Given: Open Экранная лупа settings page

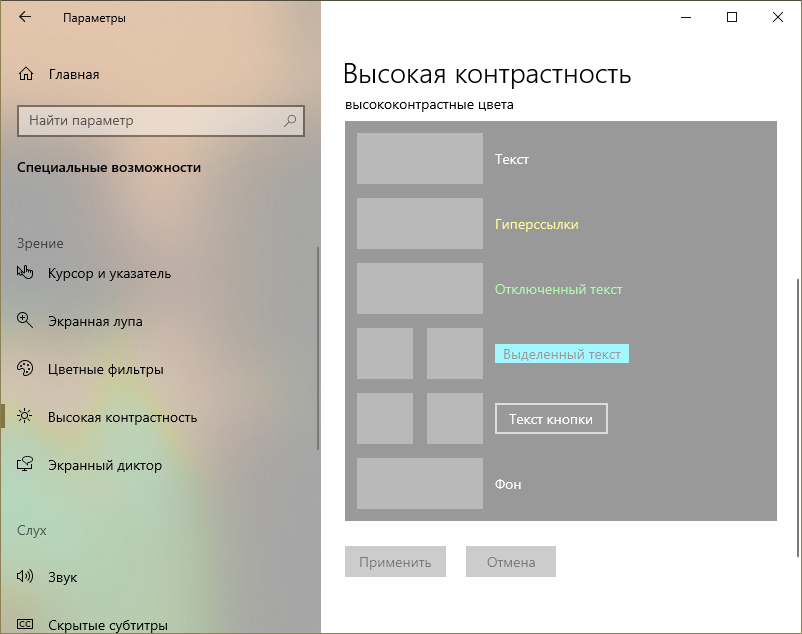Looking at the screenshot, I should point(95,321).
